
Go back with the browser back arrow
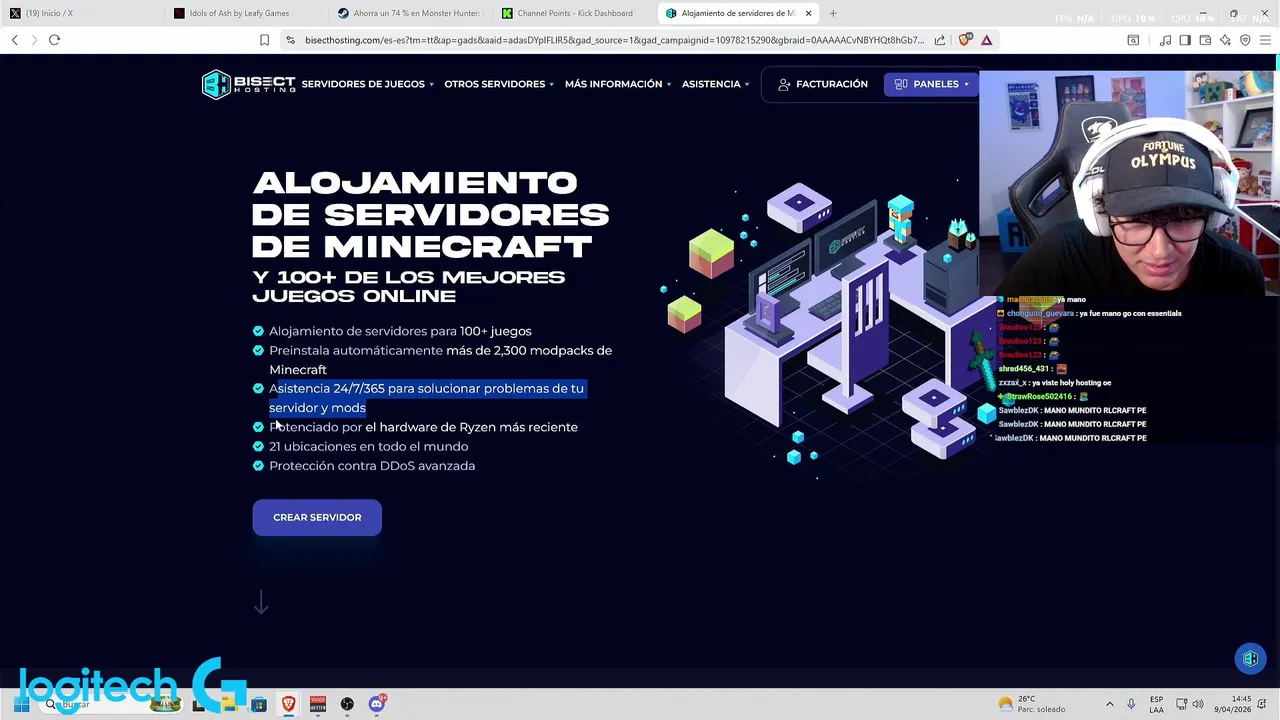(14, 40)
